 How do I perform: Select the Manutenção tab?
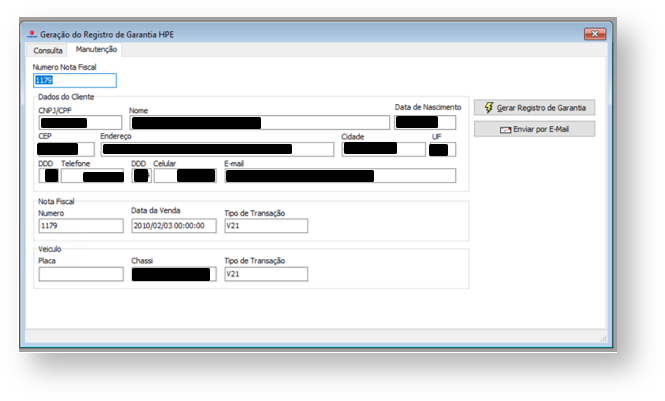click(96, 49)
